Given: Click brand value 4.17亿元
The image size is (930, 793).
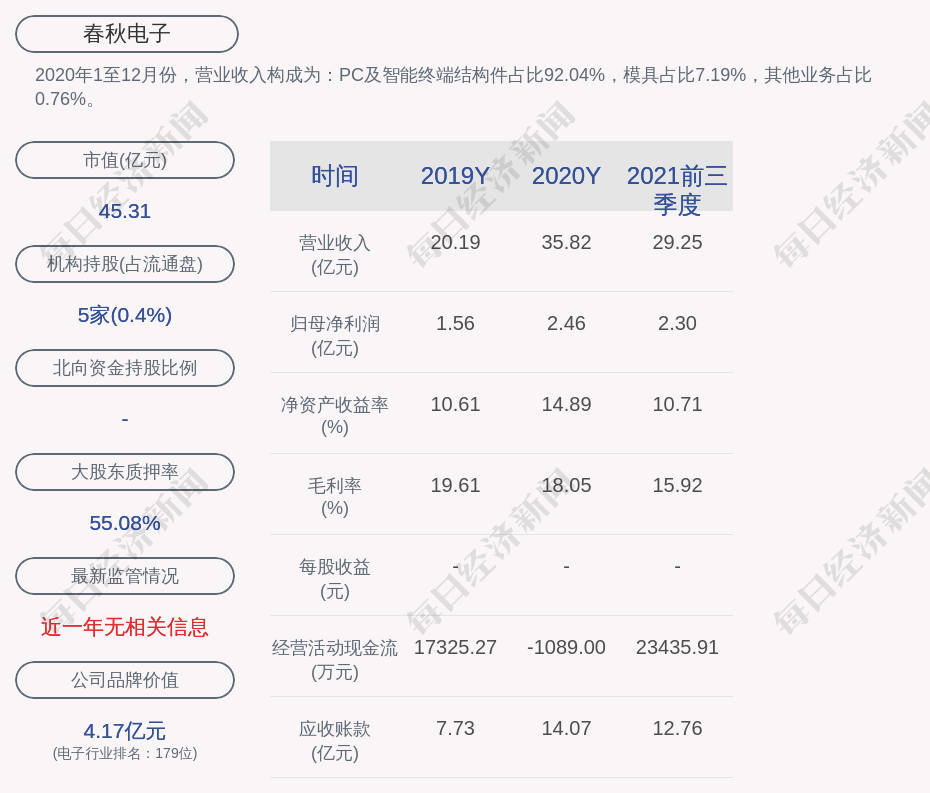Looking at the screenshot, I should 125,731.
